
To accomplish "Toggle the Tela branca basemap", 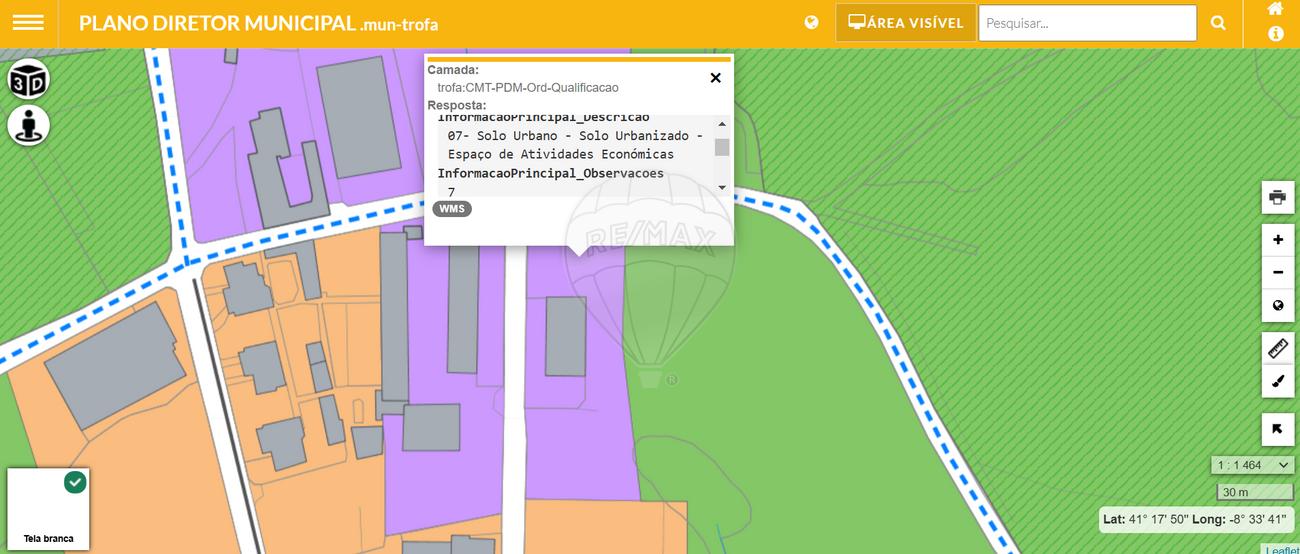I will (48, 509).
